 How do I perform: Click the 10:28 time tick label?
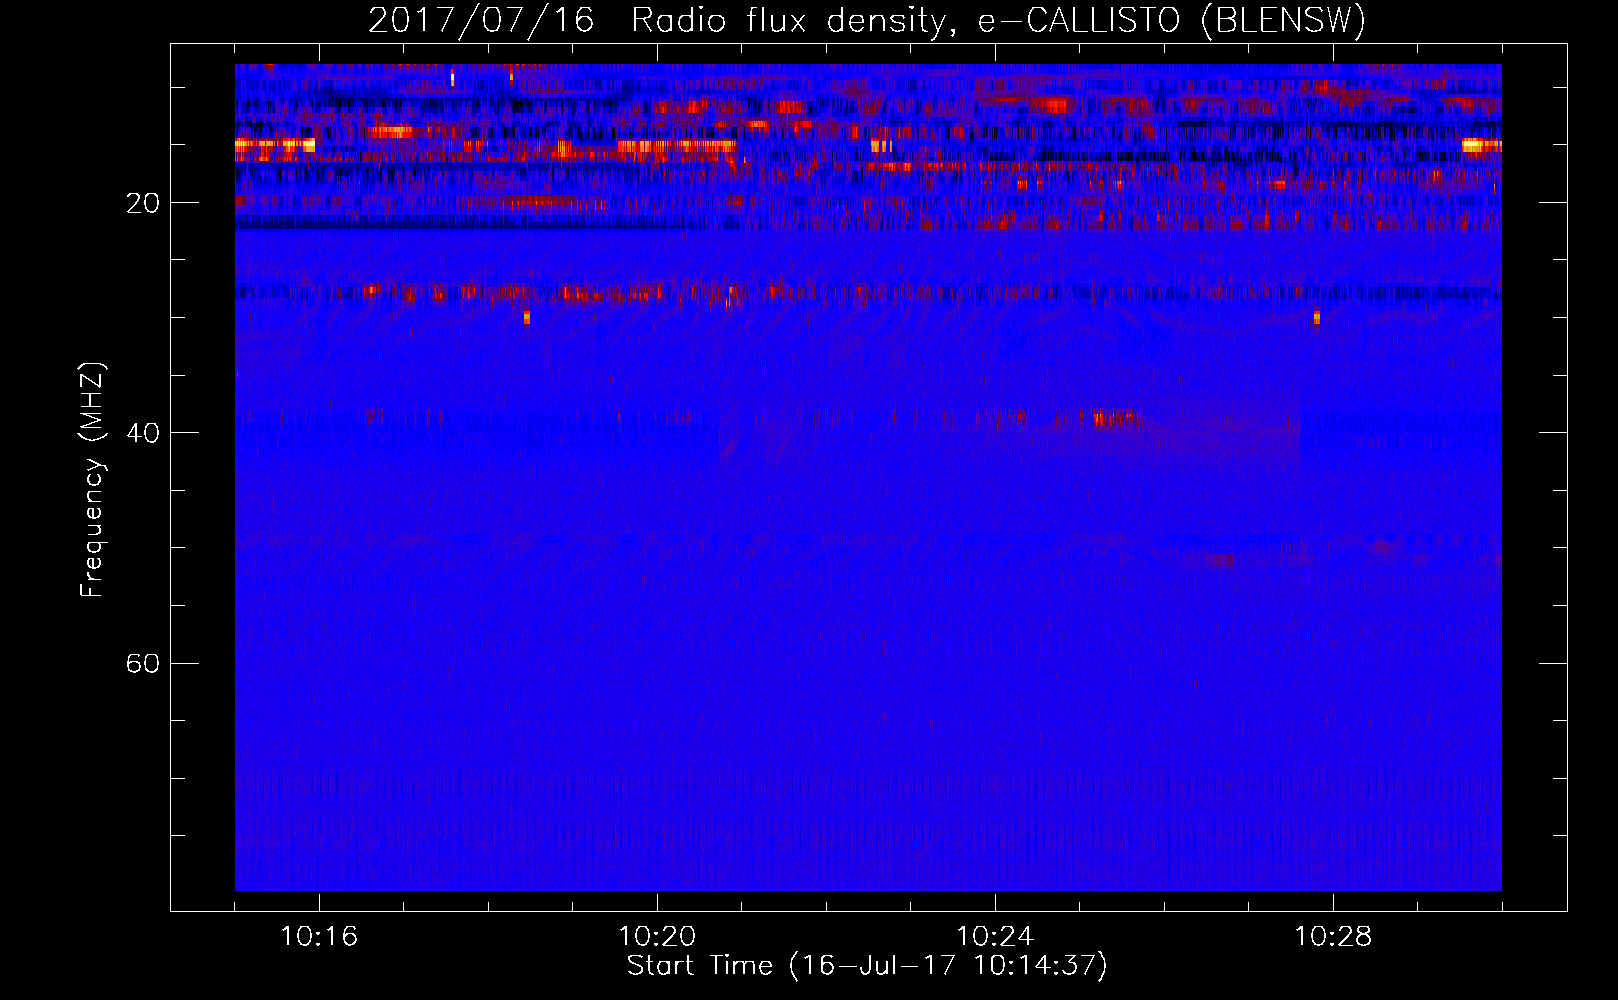click(1333, 937)
